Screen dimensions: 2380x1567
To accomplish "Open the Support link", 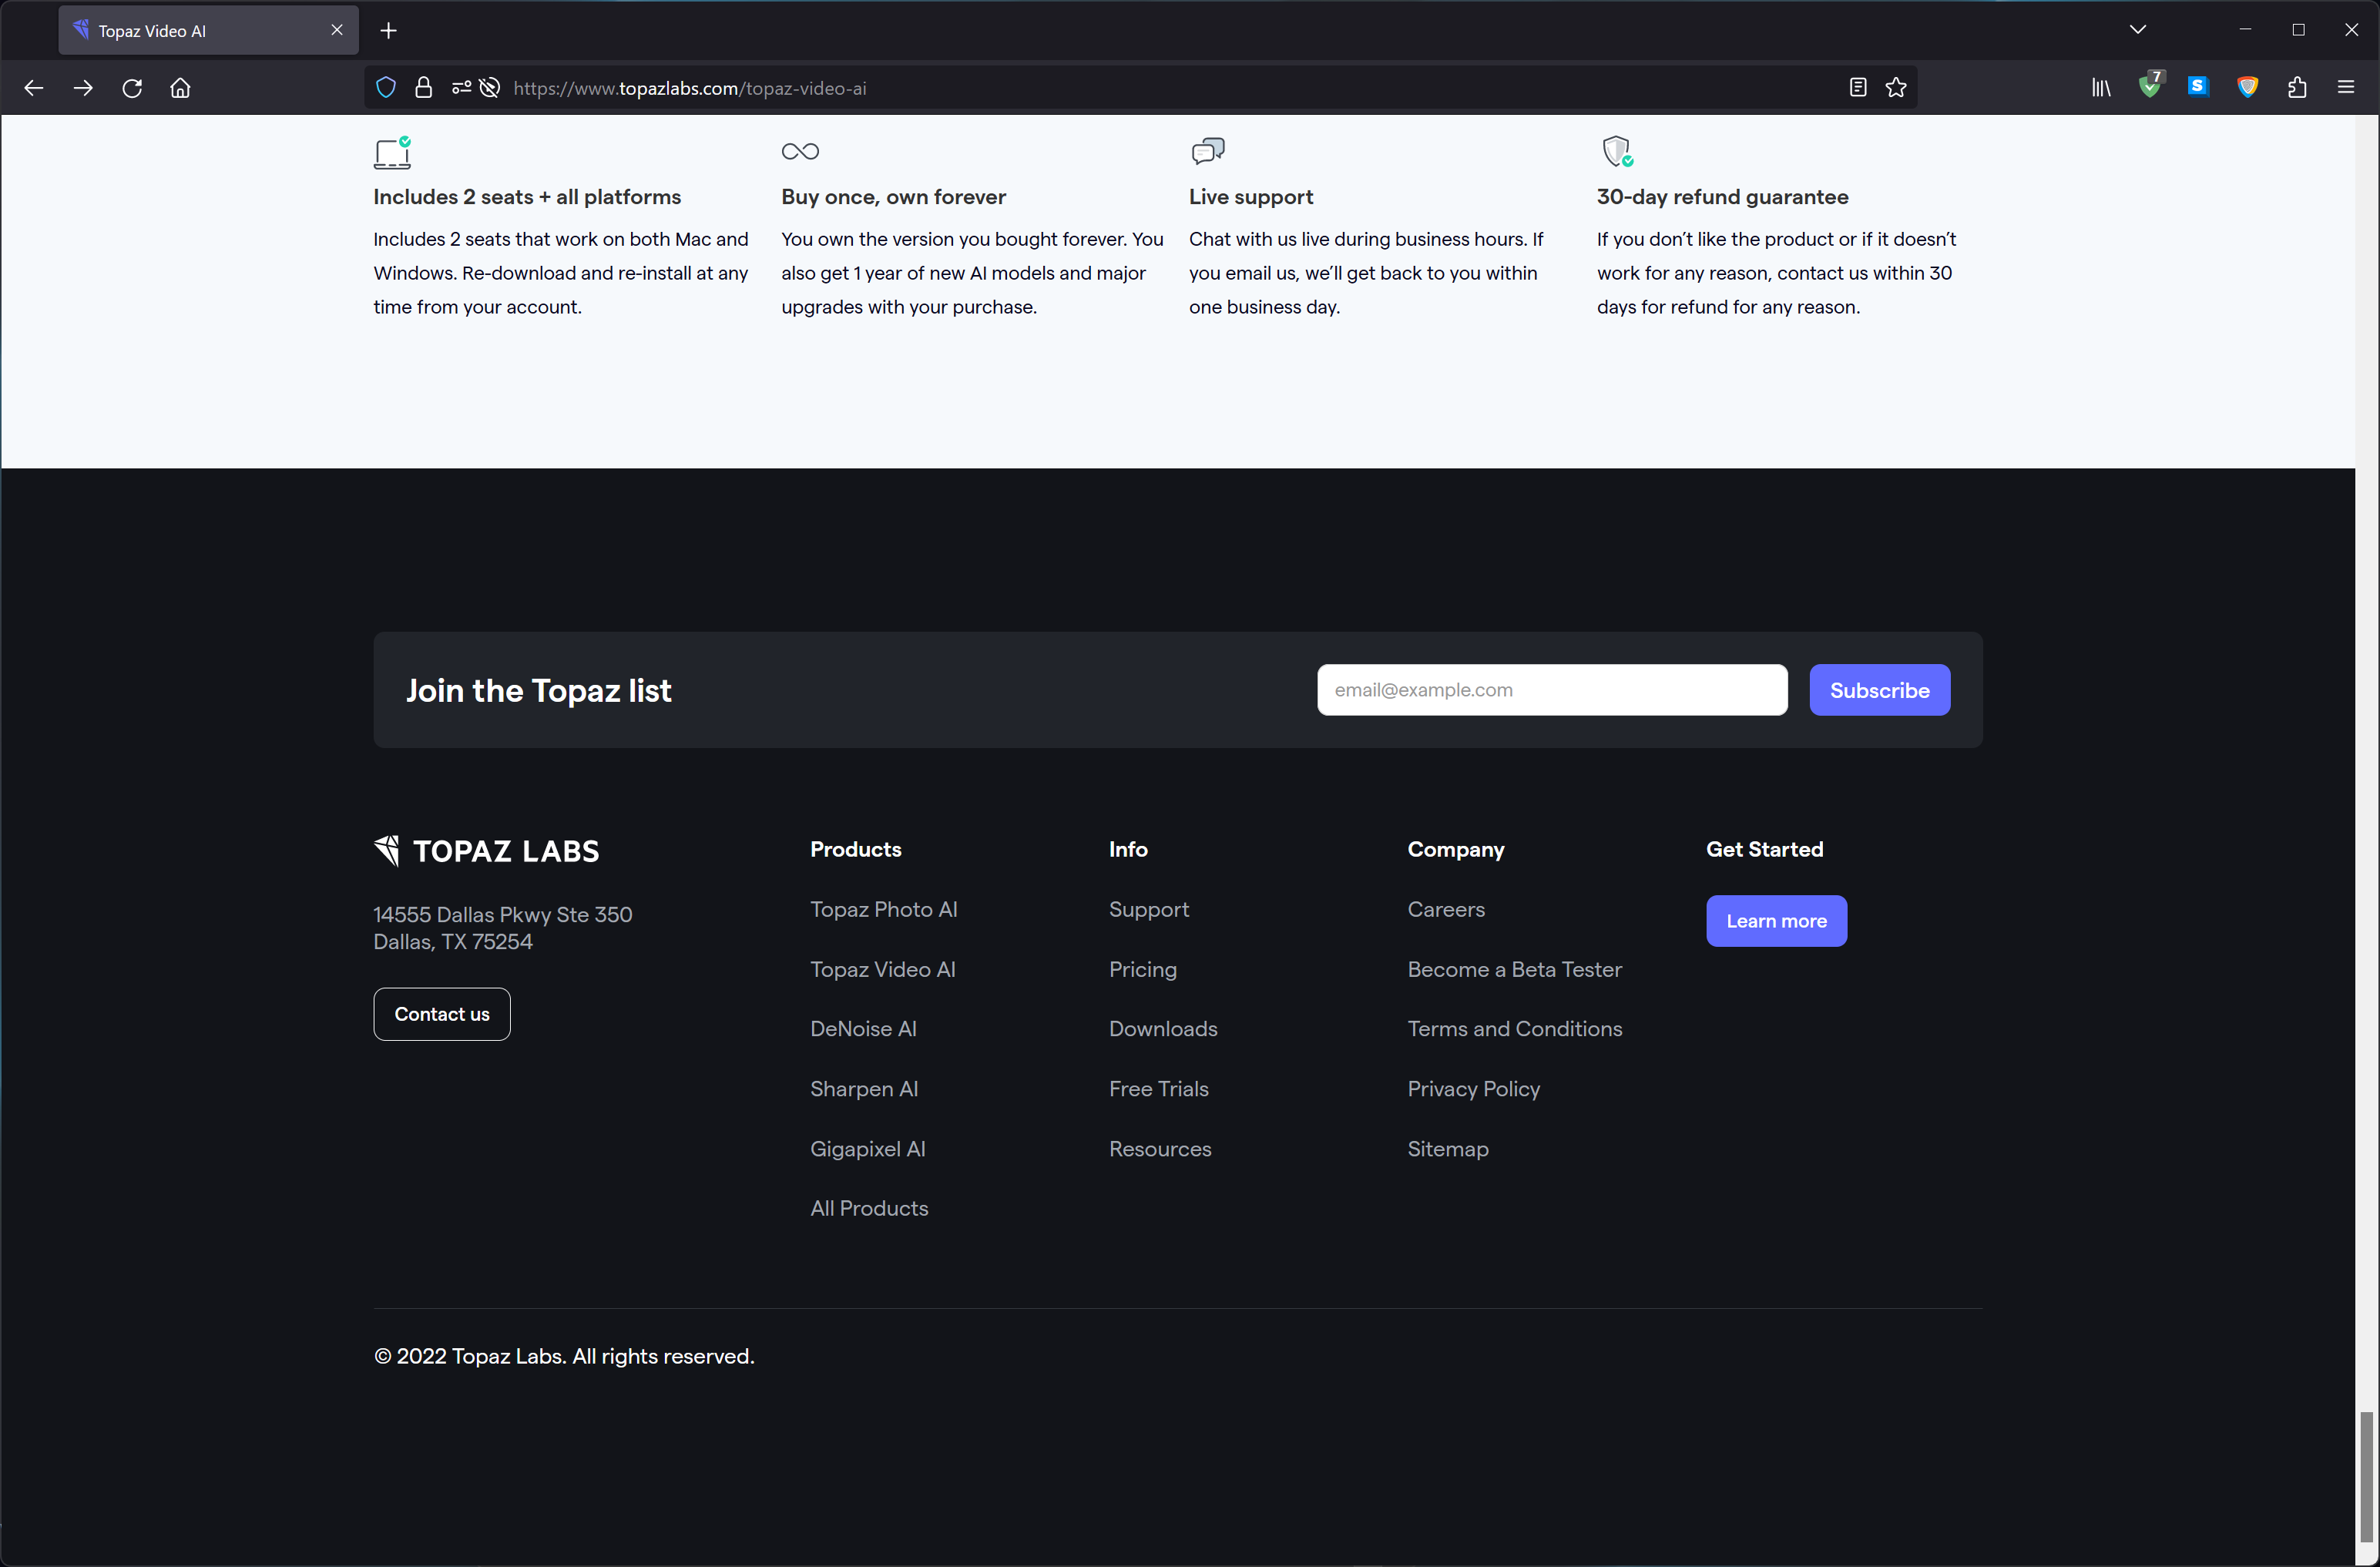I will 1149,909.
